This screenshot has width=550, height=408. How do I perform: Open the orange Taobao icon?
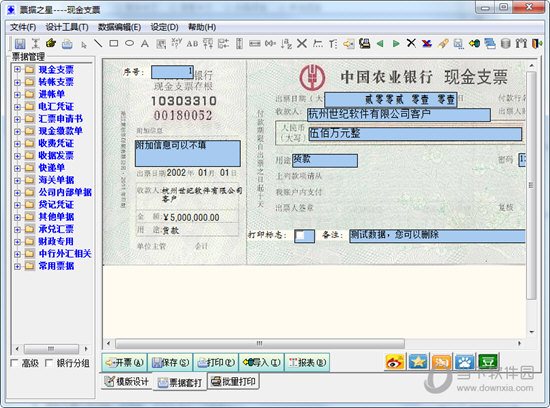[x=441, y=362]
